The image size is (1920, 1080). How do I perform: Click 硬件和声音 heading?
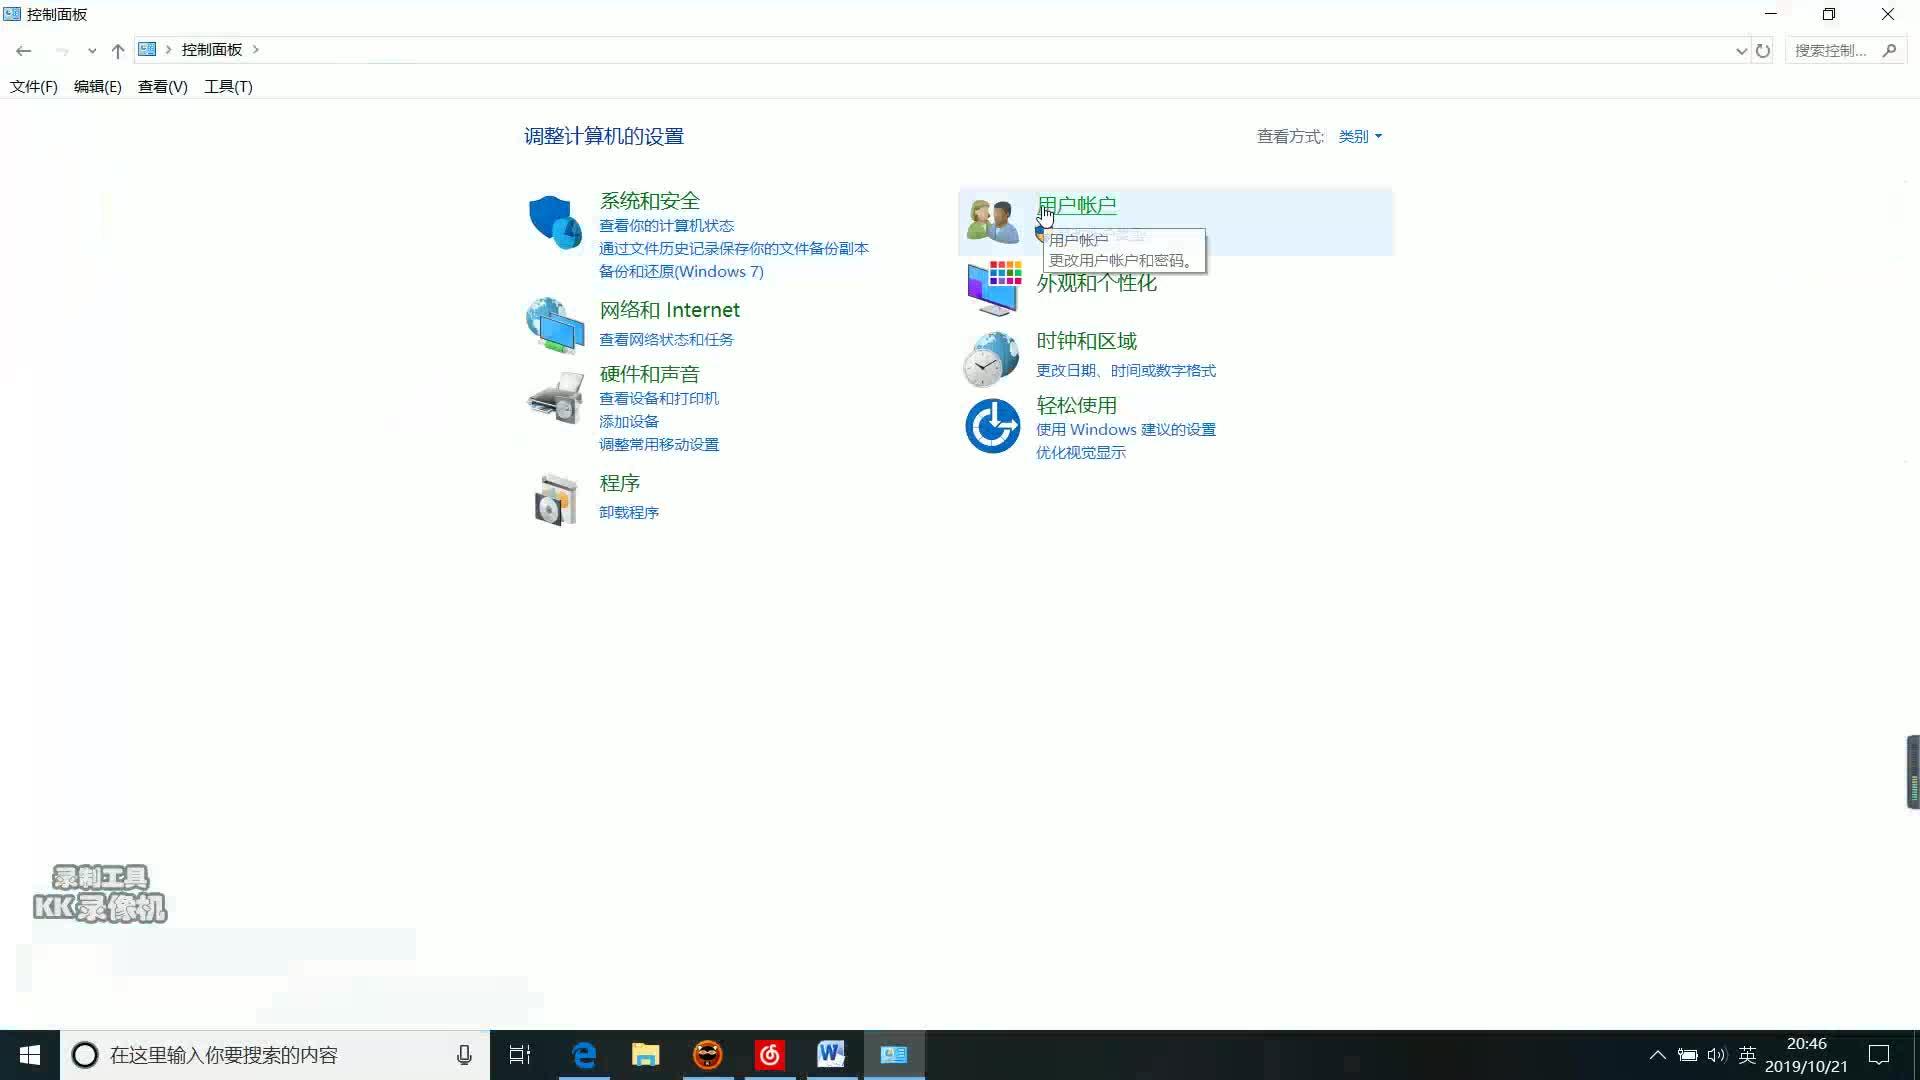(x=650, y=374)
